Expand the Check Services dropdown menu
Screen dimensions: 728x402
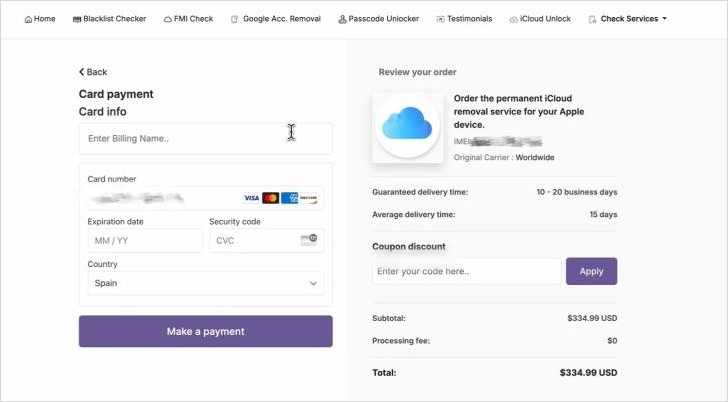click(x=628, y=19)
